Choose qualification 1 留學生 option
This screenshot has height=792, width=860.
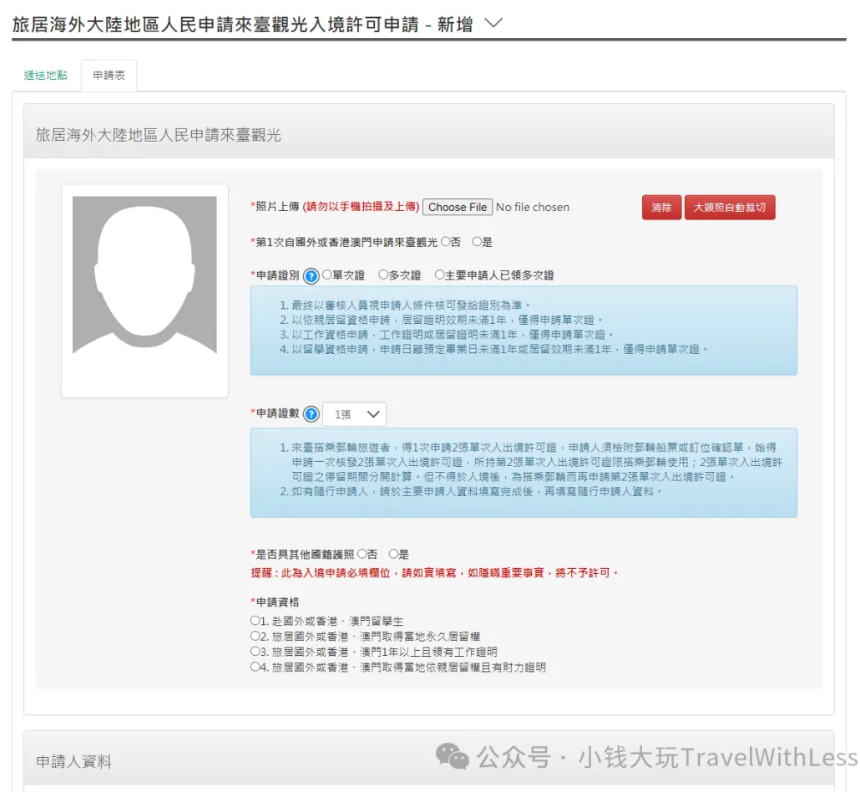255,621
